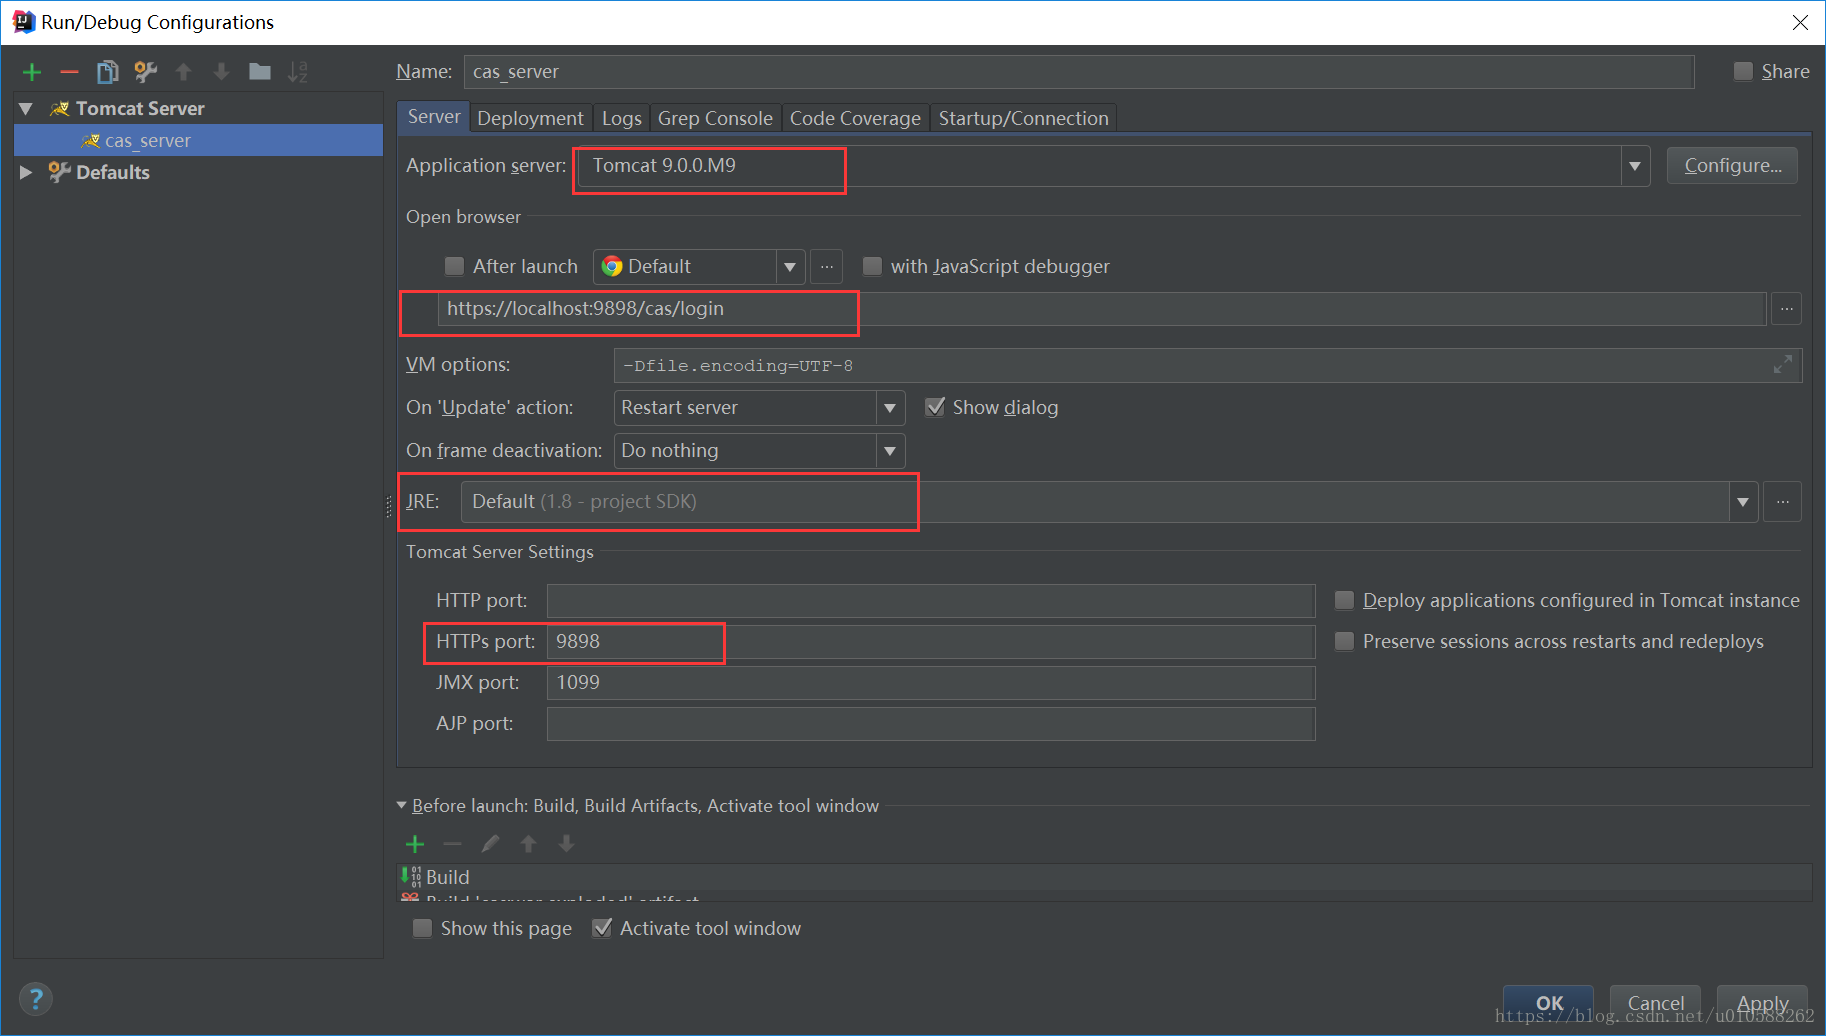Create new configuration folder
The image size is (1826, 1036).
pyautogui.click(x=260, y=72)
